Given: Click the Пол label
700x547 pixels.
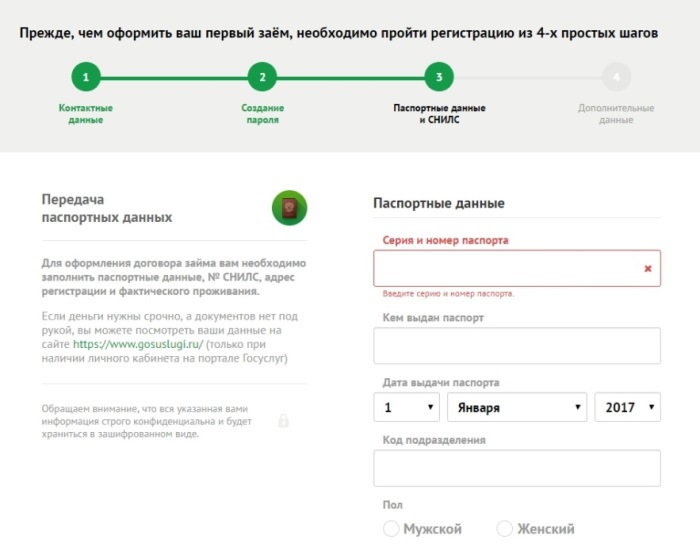Looking at the screenshot, I should [x=392, y=505].
